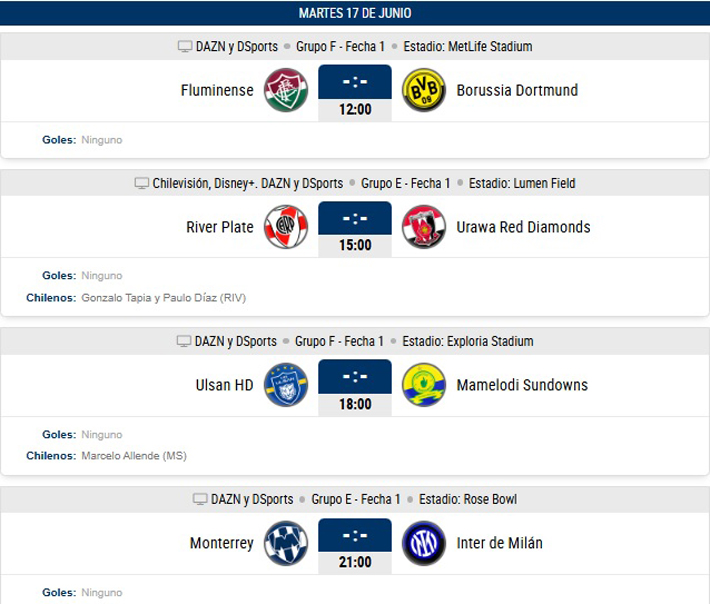Image resolution: width=710 pixels, height=604 pixels.
Task: Click the Borussia Dortmund BVB logo
Action: click(x=424, y=90)
